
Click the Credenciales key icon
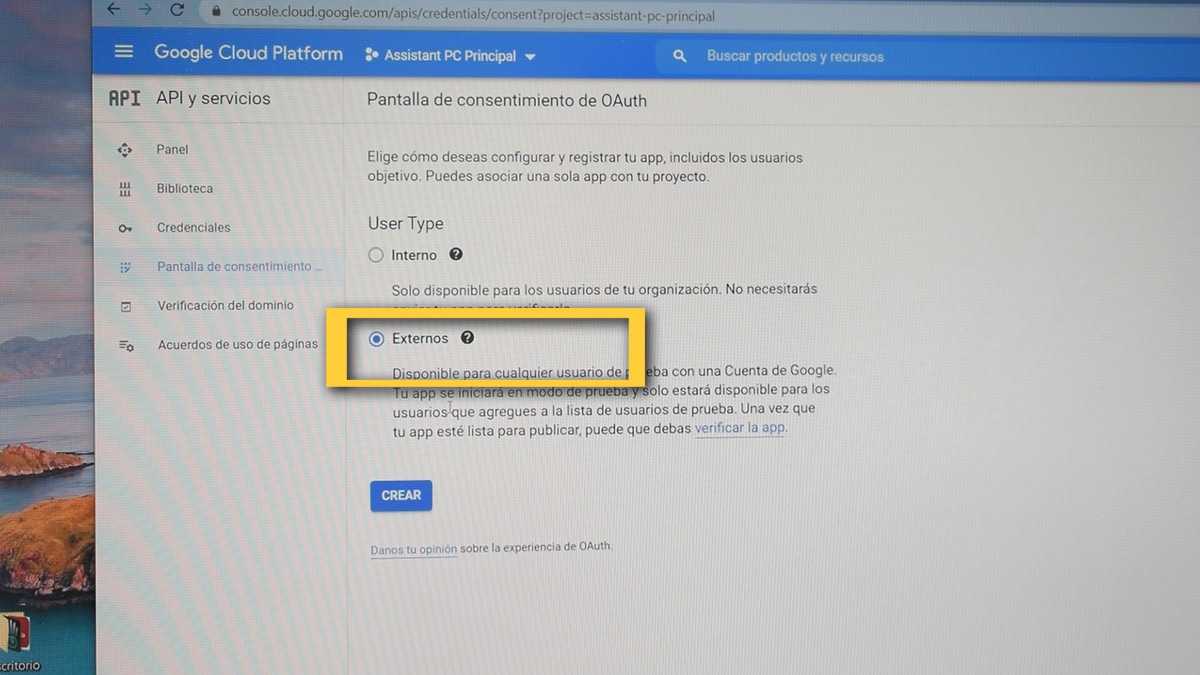[x=125, y=228]
